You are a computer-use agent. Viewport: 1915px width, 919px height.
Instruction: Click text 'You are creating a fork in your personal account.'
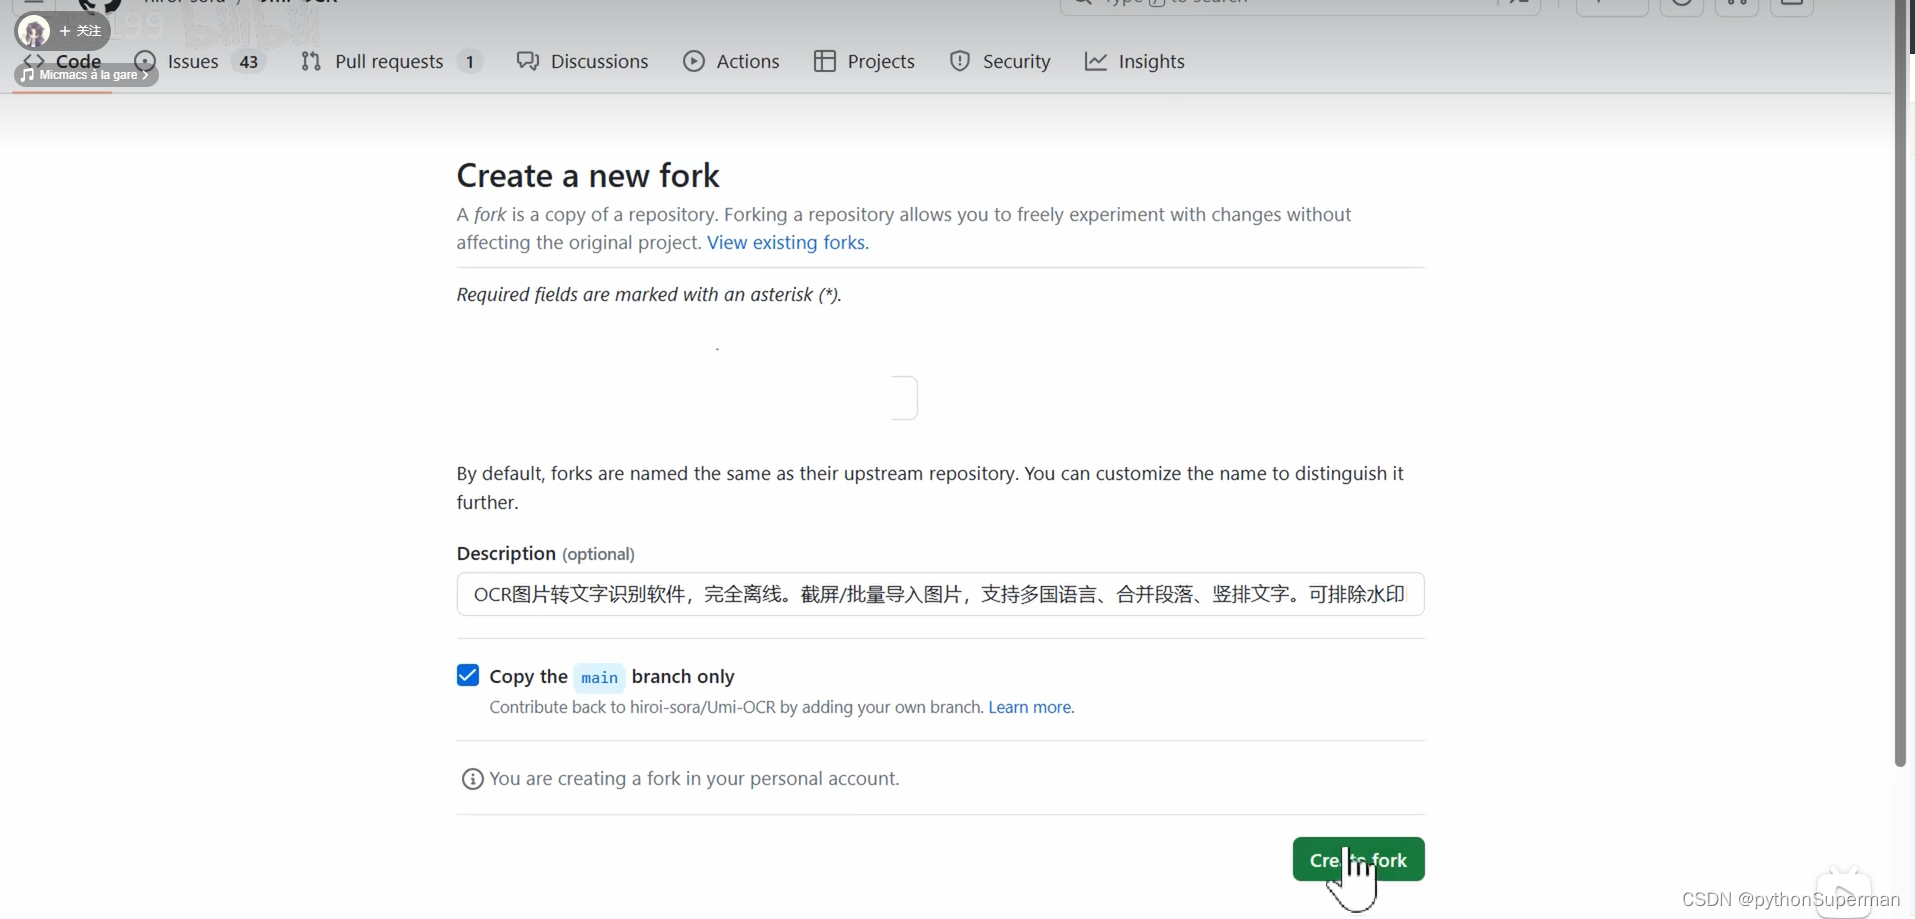[x=694, y=779]
